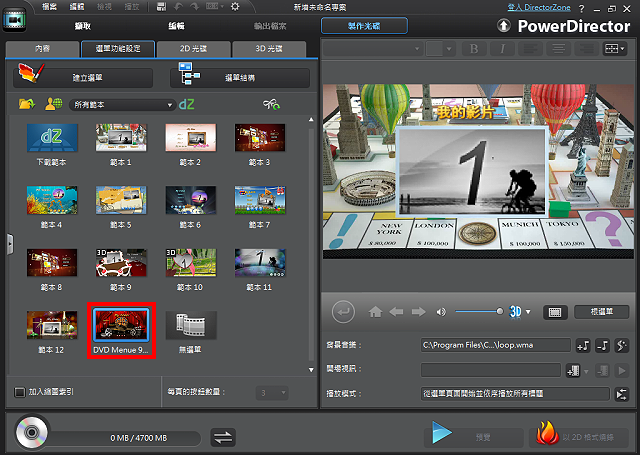Switch to the menu preferences tab
This screenshot has height=455, width=640.
click(118, 49)
